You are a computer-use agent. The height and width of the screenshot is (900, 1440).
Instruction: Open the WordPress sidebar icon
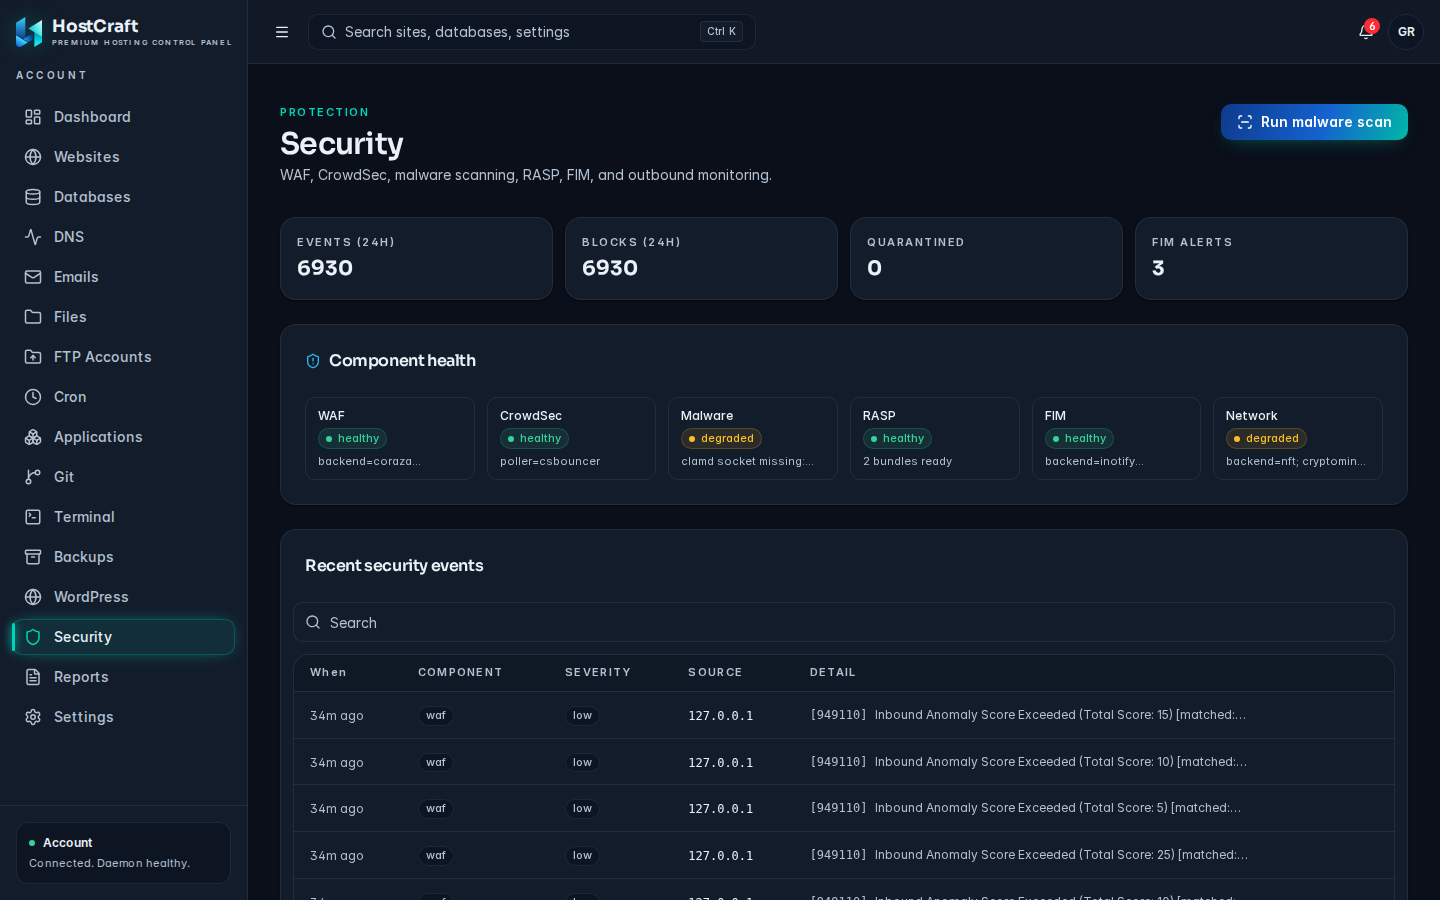point(33,597)
